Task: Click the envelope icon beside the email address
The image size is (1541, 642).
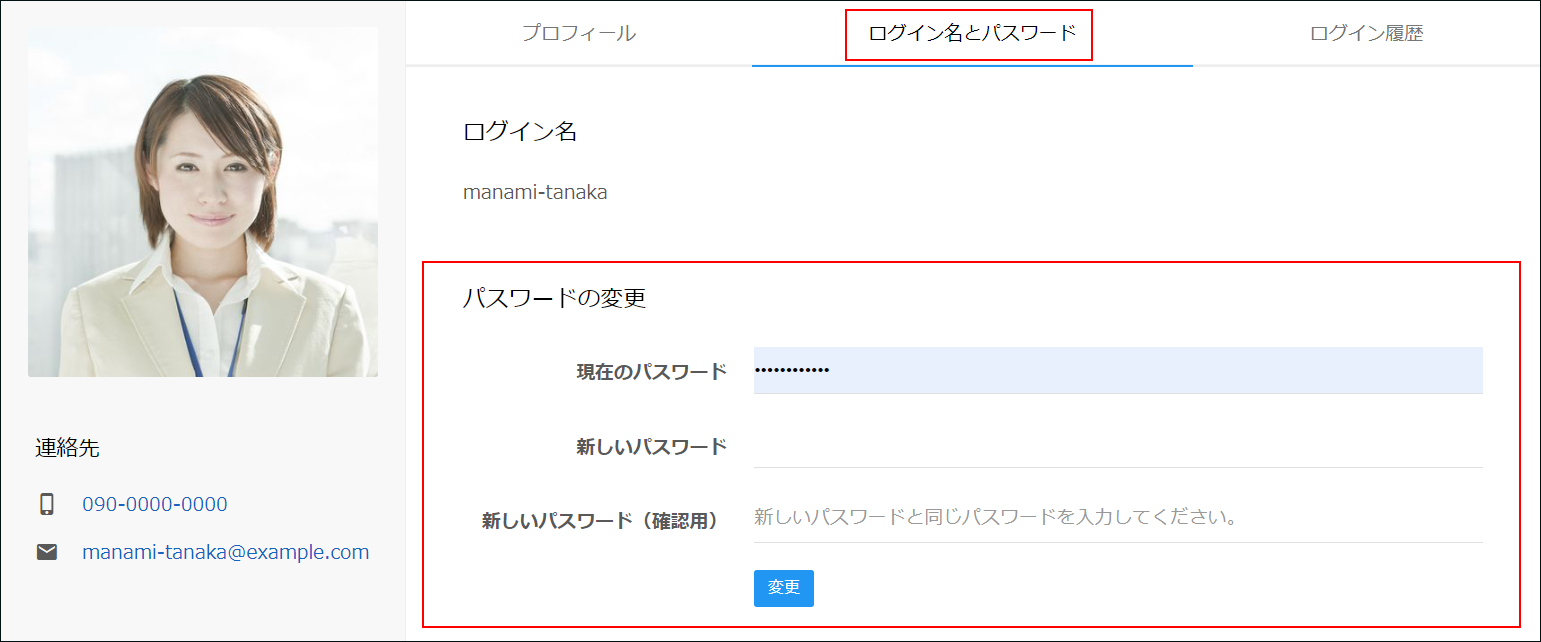Action: click(48, 552)
